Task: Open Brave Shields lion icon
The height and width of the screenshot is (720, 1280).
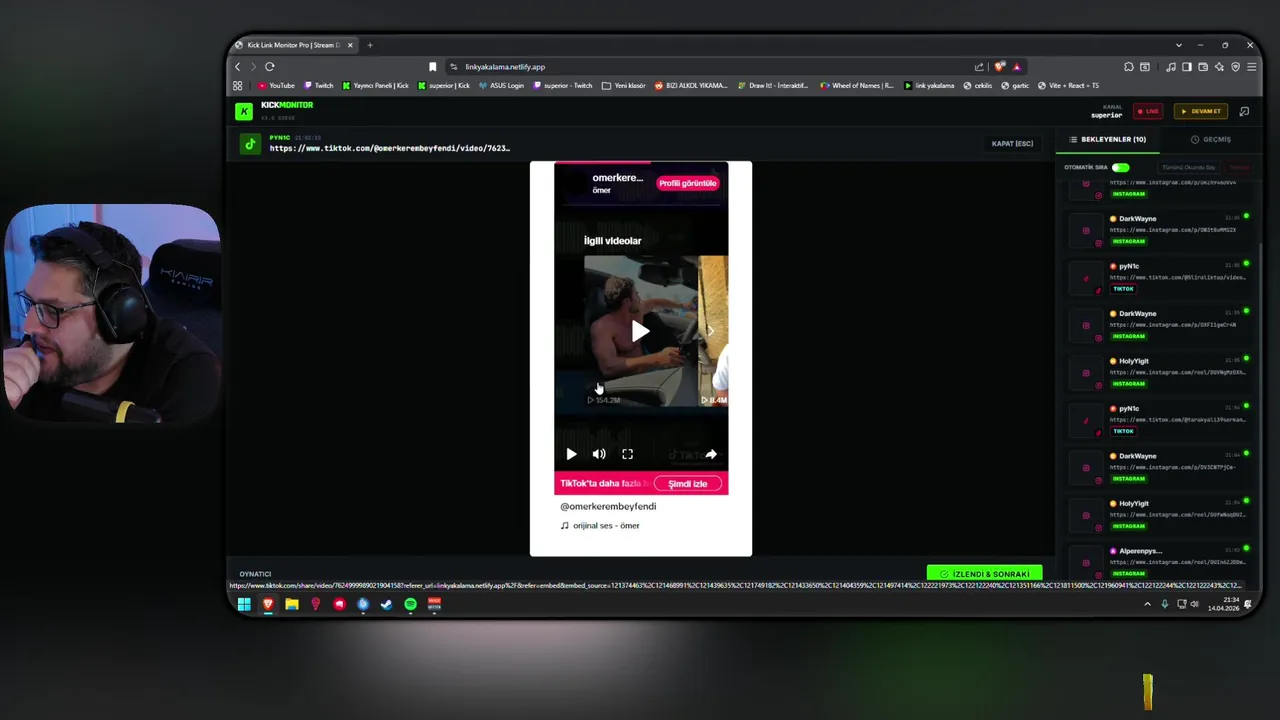Action: coord(999,67)
